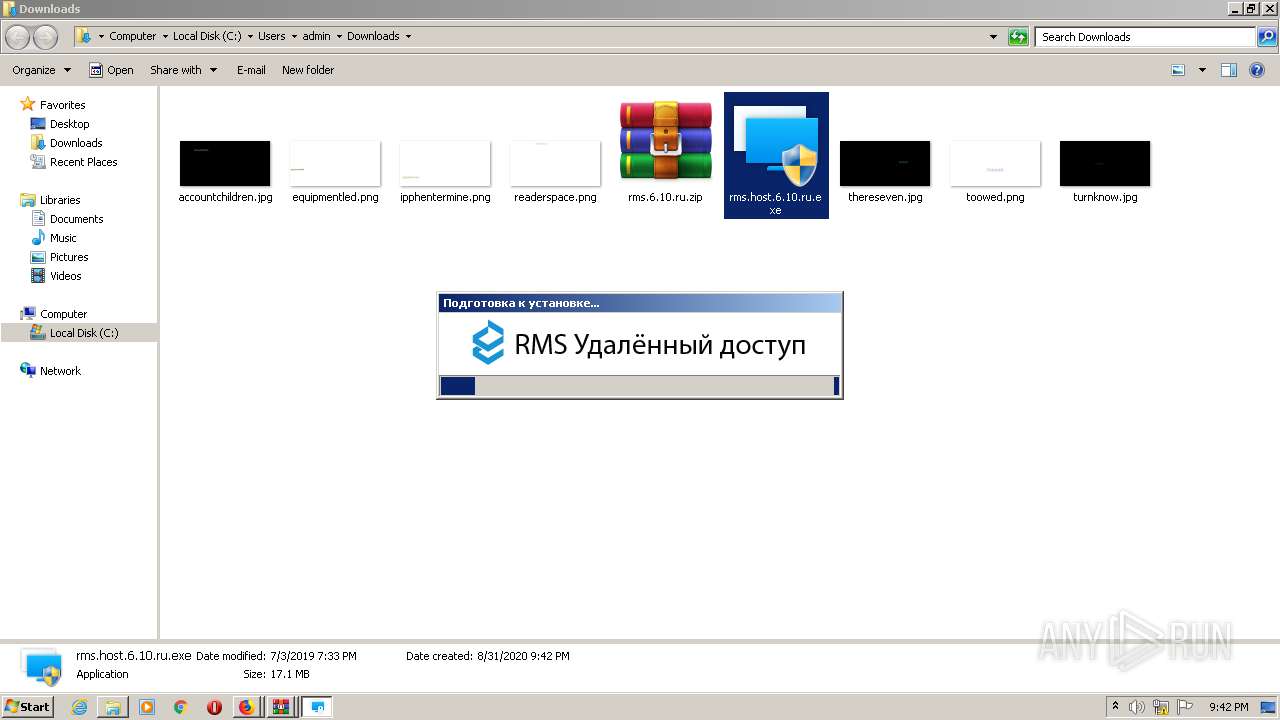The image size is (1280, 720).
Task: Refresh the Downloads folder view
Action: point(1018,37)
